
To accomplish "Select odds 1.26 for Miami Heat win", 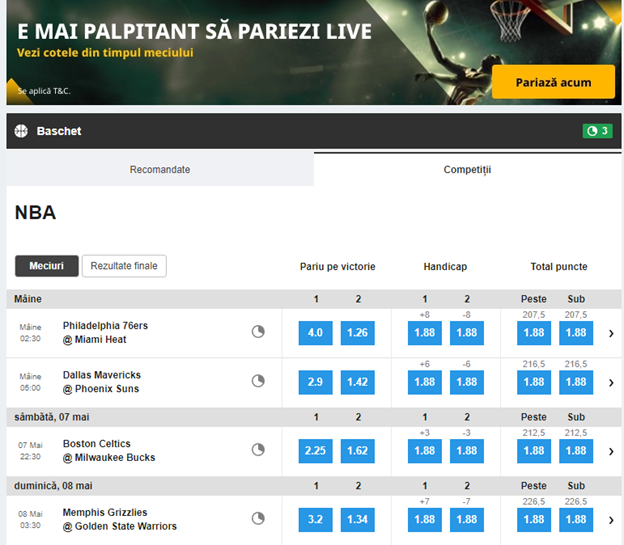I will click(357, 333).
